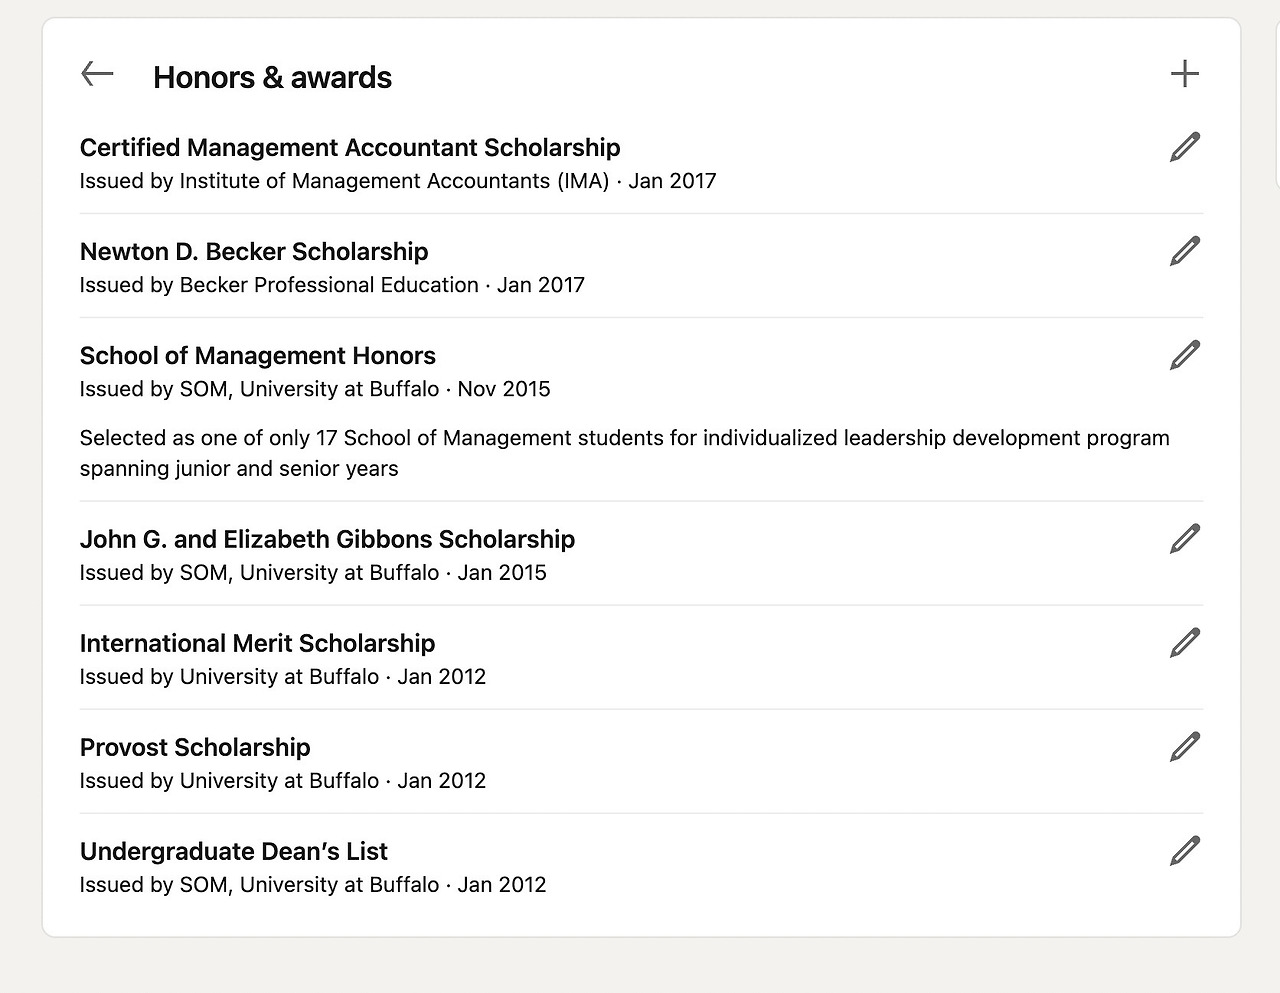Screen dimensions: 1280x993
Task: Edit Certified Management Accountant Scholarship entry
Action: (x=1184, y=147)
